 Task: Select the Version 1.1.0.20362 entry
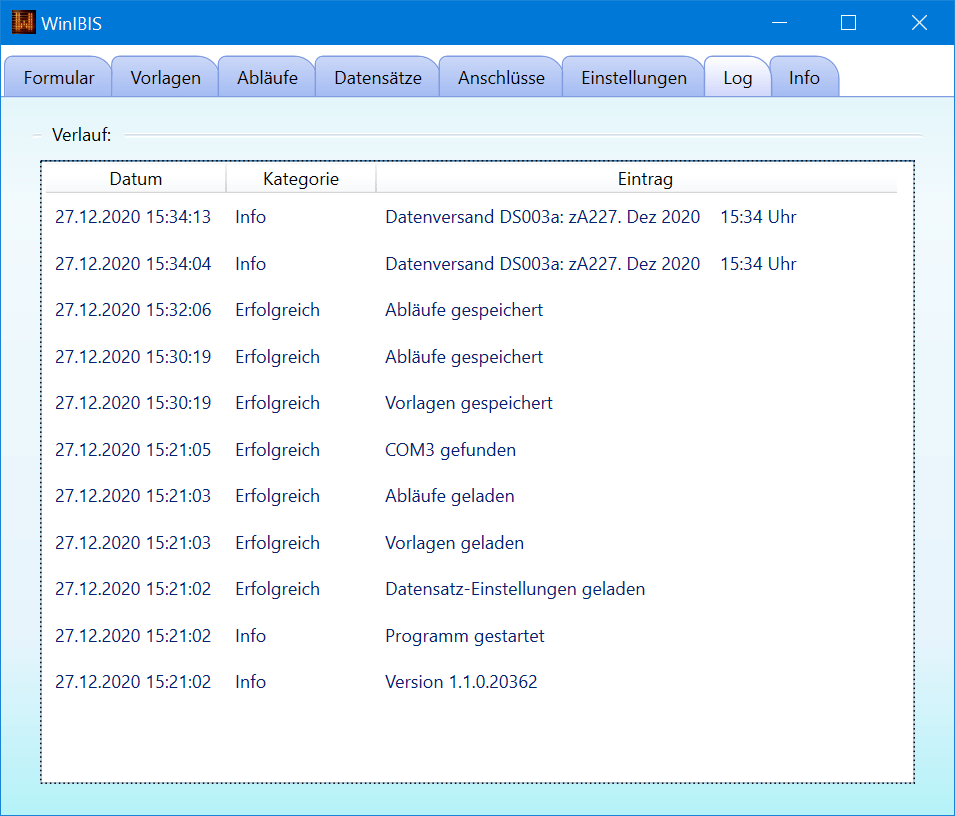click(x=461, y=682)
